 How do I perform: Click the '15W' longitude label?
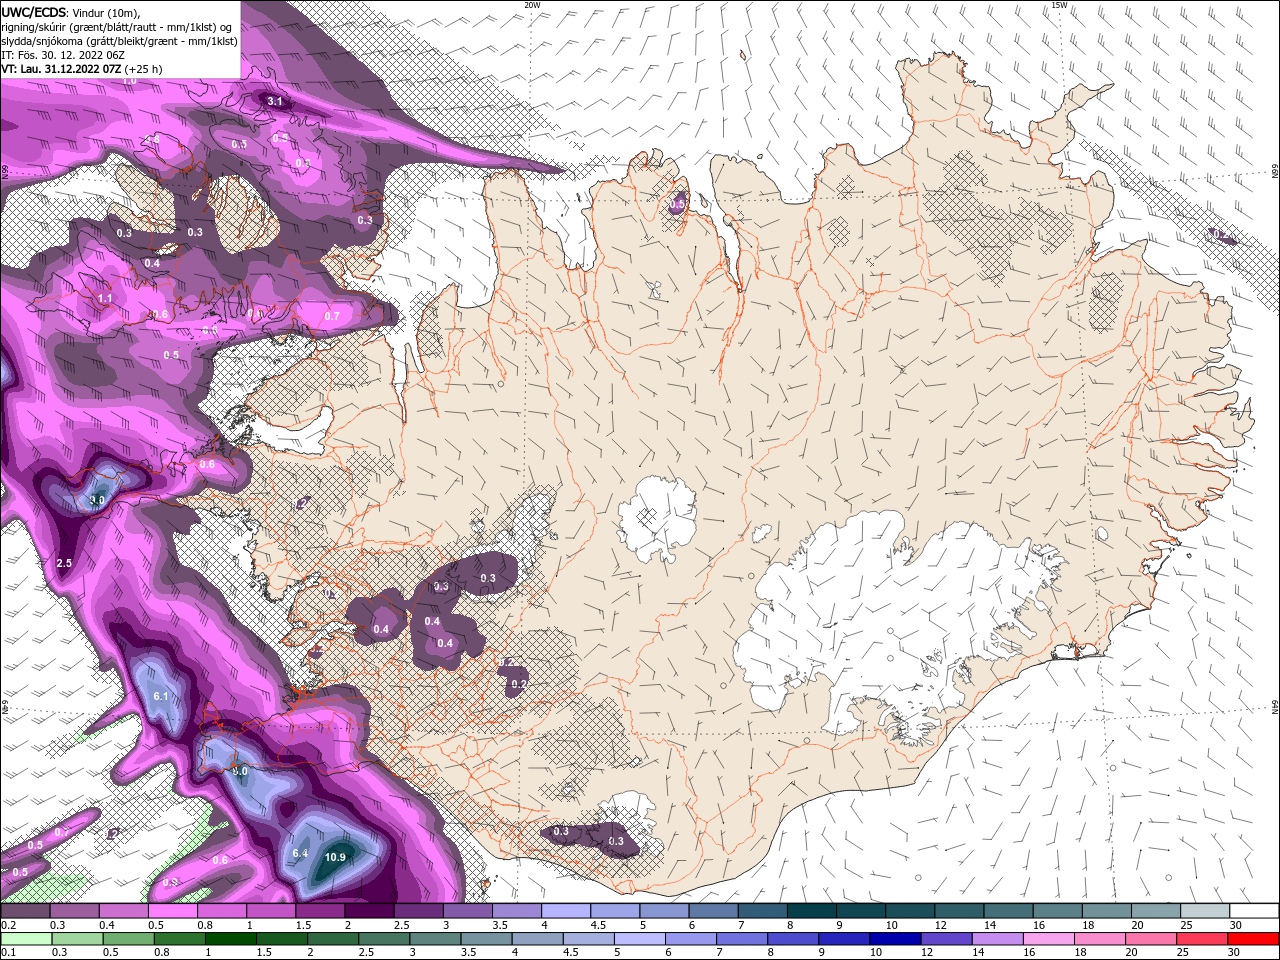pyautogui.click(x=1059, y=5)
